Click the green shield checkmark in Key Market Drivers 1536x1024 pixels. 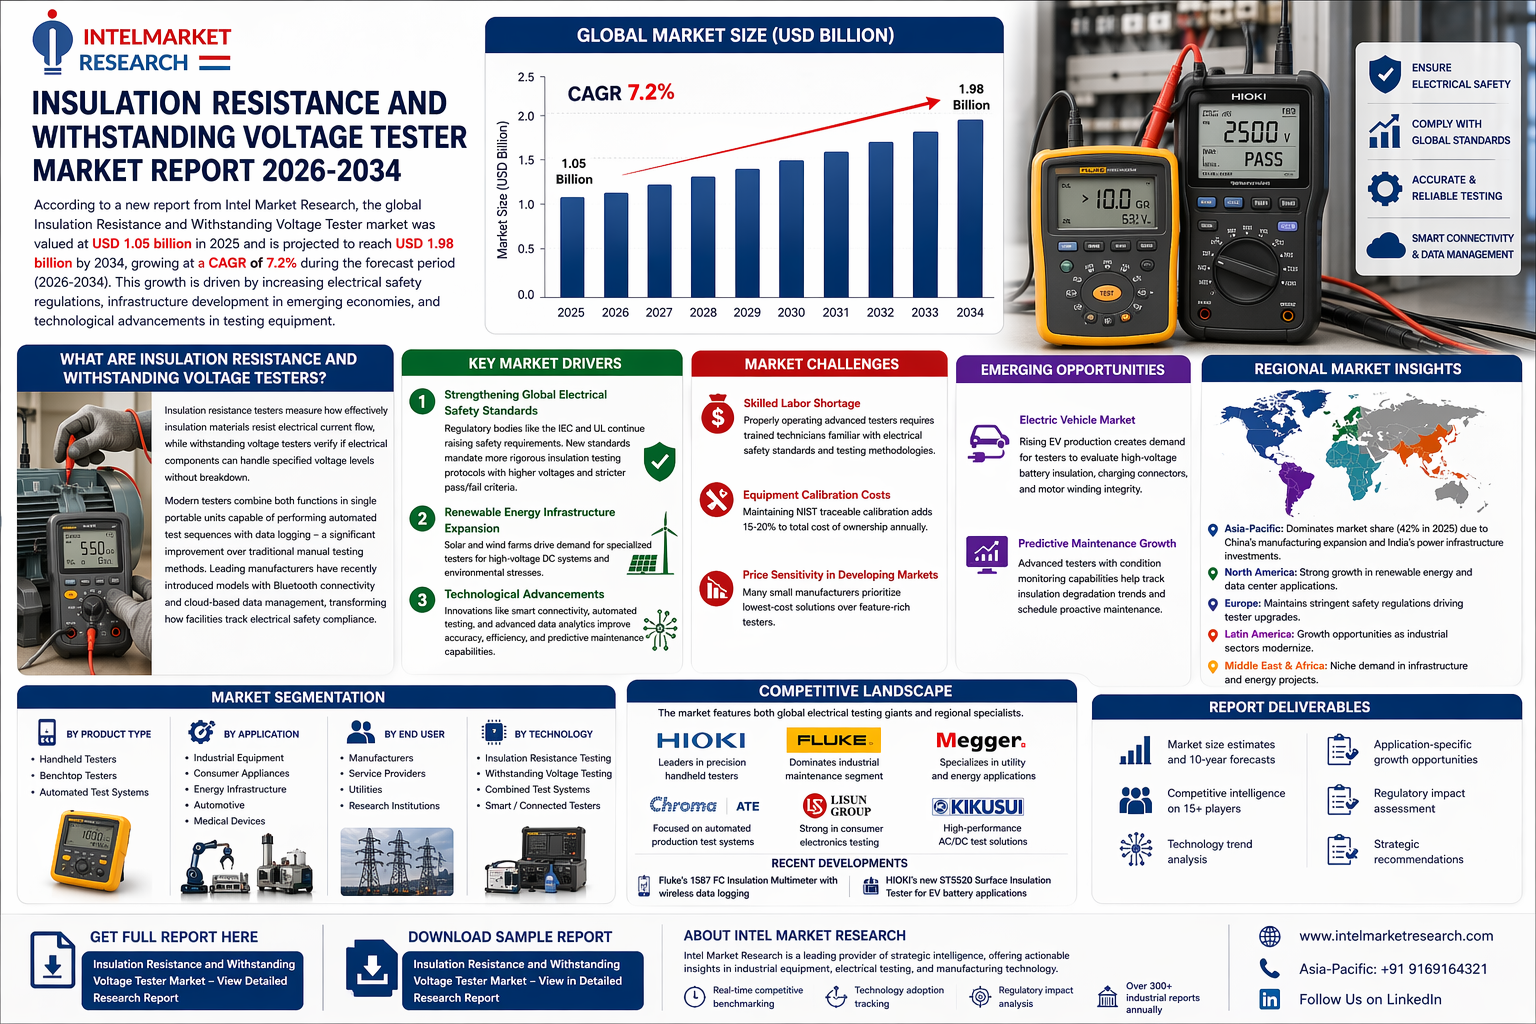pos(659,461)
